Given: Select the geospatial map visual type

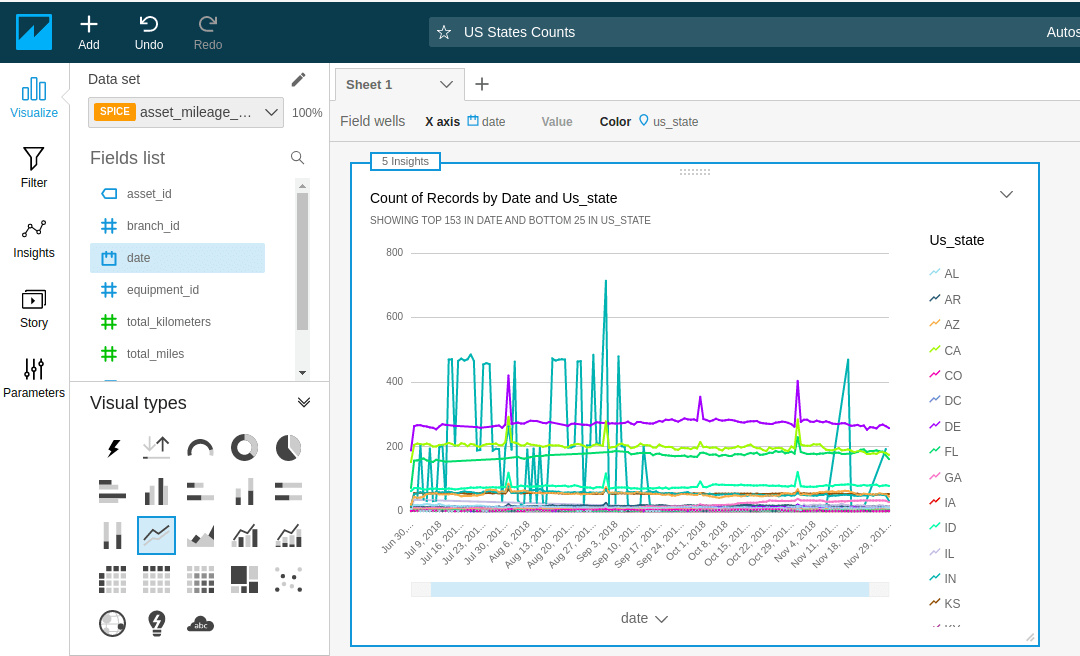Looking at the screenshot, I should [x=112, y=624].
